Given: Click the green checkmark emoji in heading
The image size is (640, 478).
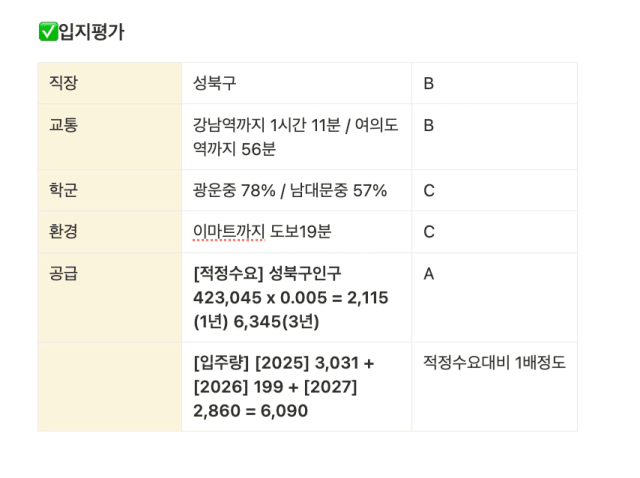Looking at the screenshot, I should 48,32.
